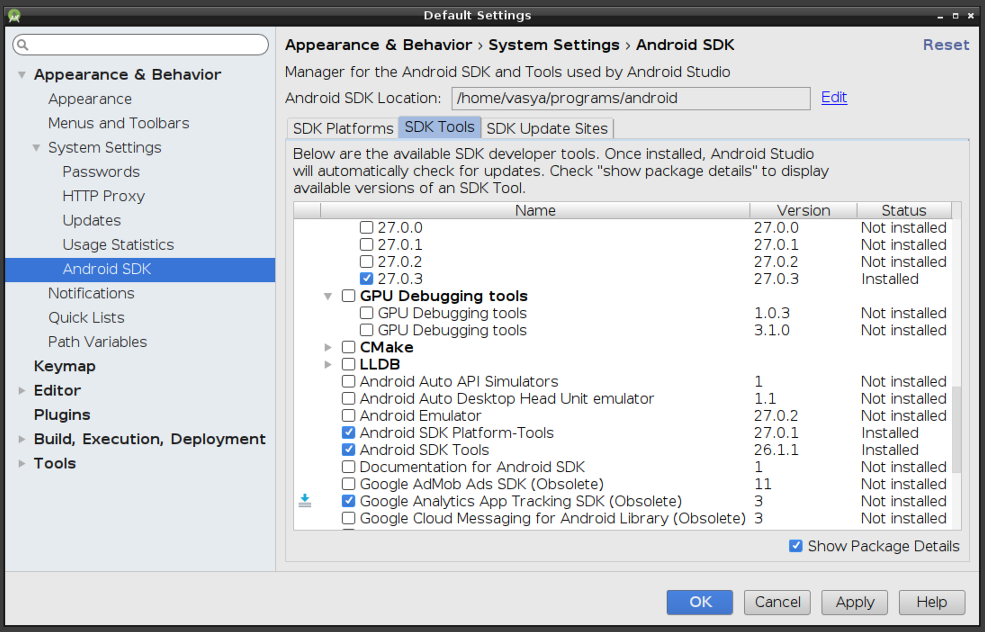Open Appearance settings page
The height and width of the screenshot is (632, 985).
coord(90,99)
